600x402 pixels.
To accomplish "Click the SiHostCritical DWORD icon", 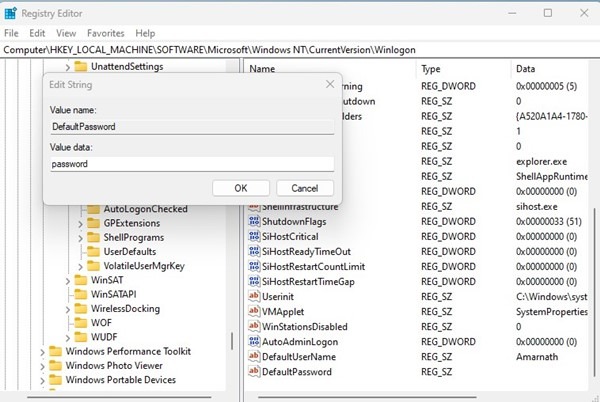I will 254,237.
